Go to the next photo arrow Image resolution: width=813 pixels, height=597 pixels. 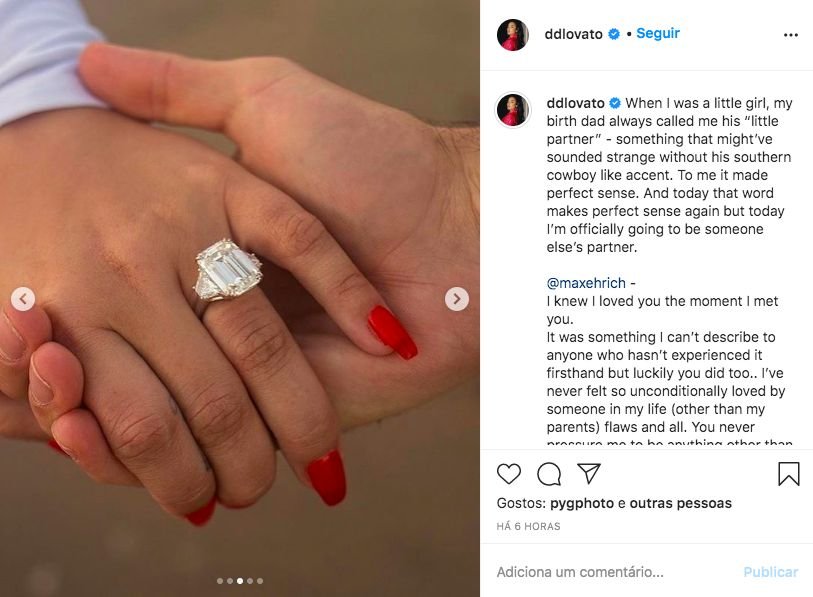(x=457, y=299)
